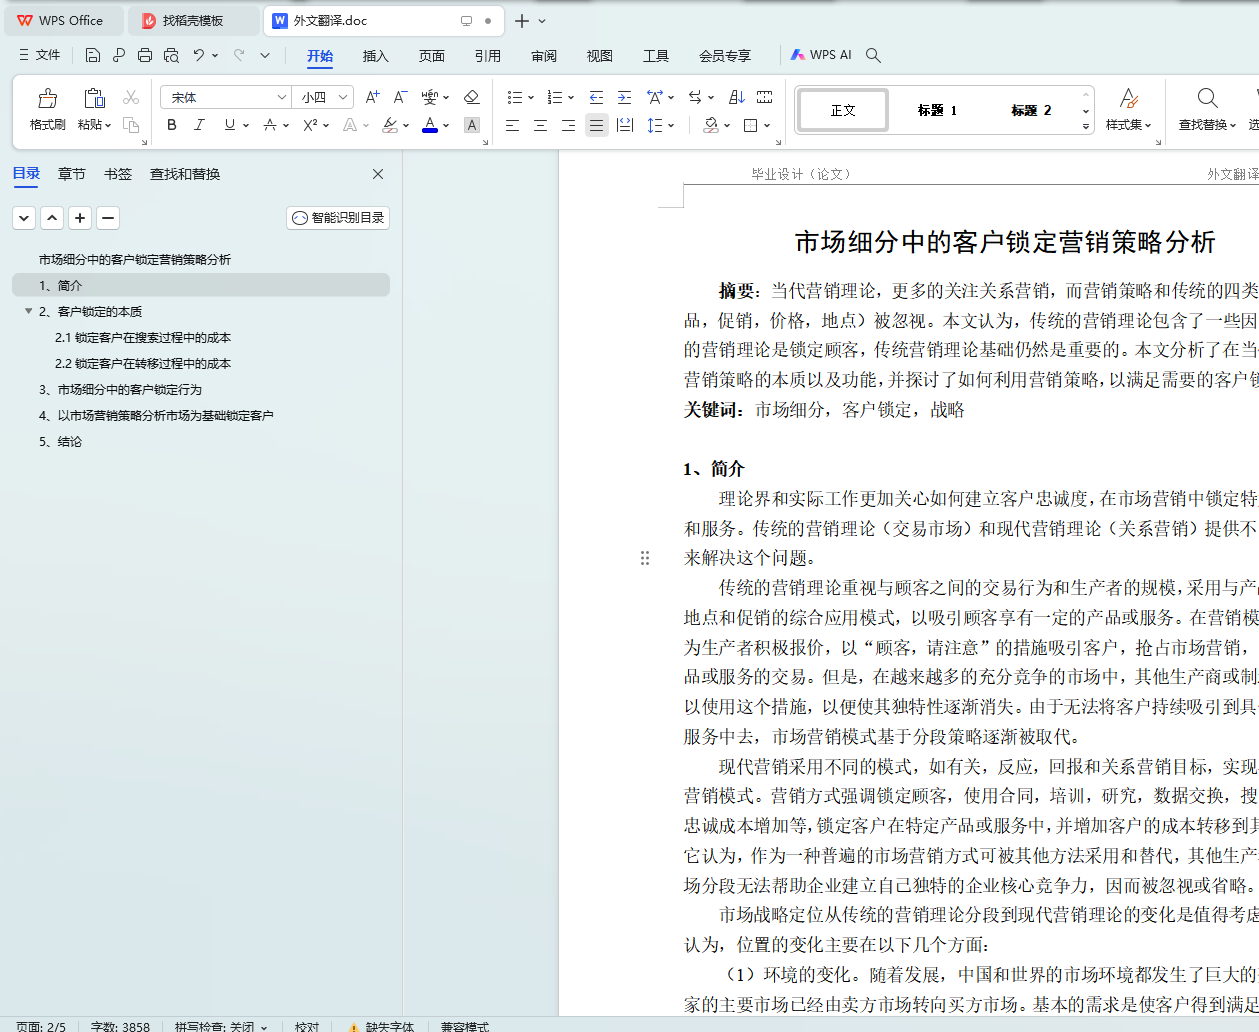Switch to the 引用 (References) ribbon tab
The image size is (1259, 1032).
(x=487, y=56)
